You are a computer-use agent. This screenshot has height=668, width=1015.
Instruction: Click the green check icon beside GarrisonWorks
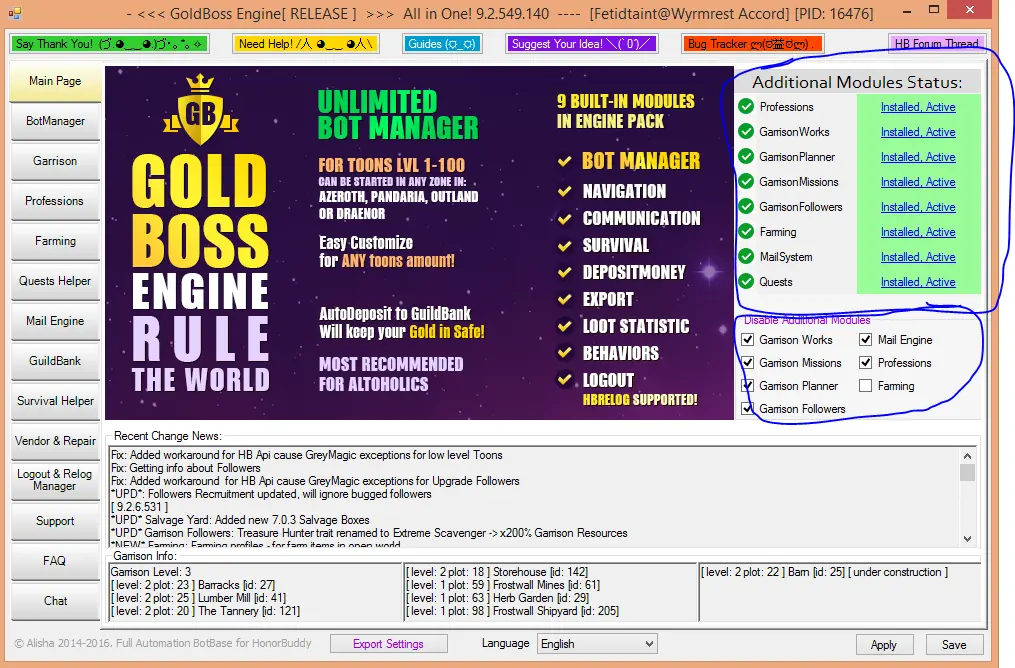tap(746, 131)
